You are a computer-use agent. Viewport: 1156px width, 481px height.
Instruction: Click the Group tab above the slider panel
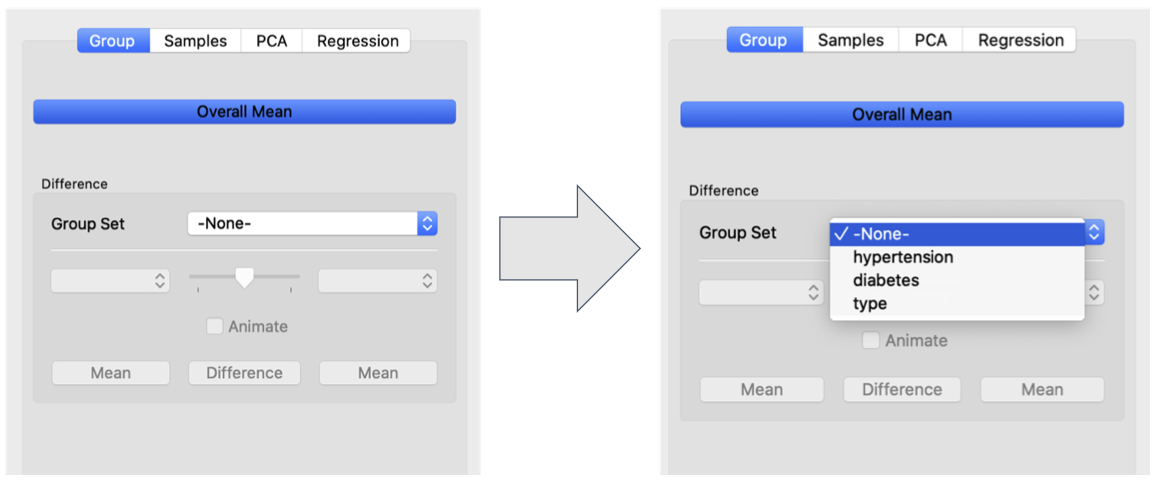(x=113, y=41)
